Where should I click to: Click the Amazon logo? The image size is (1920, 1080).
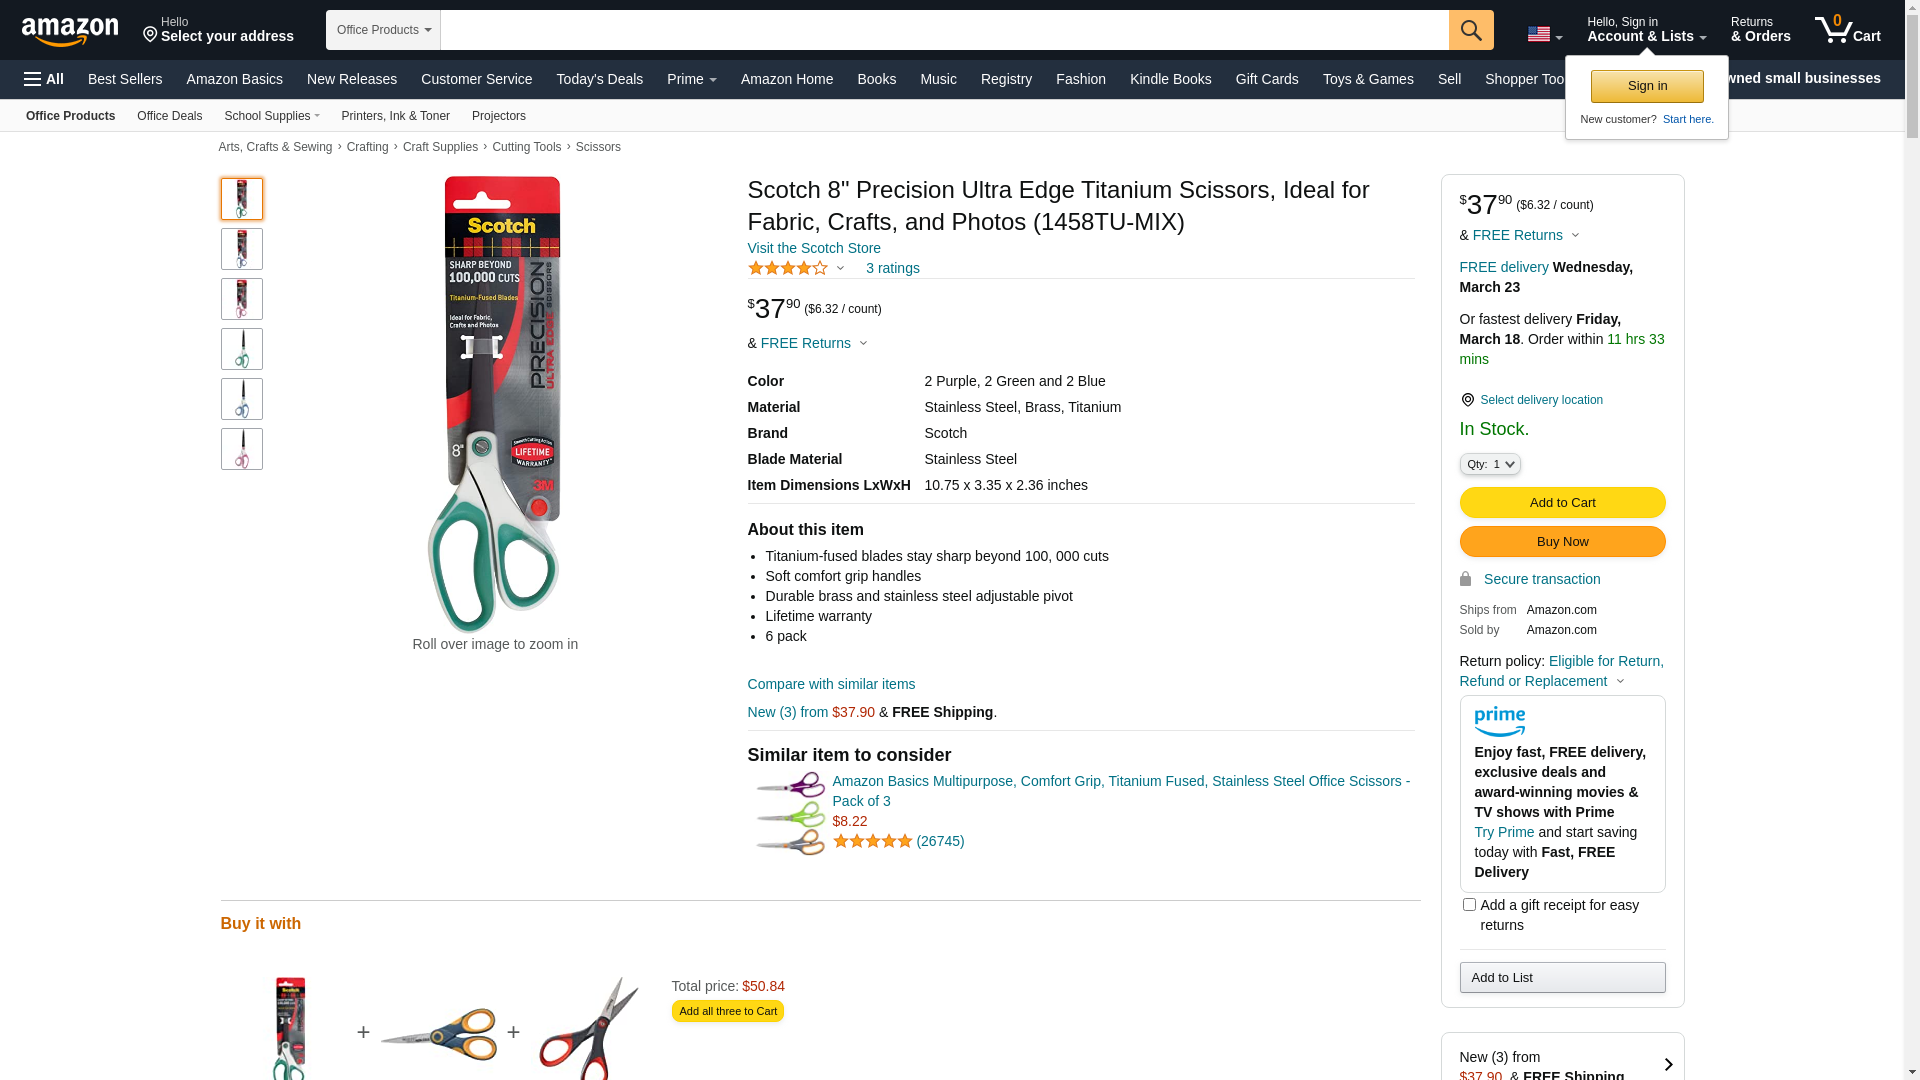(x=70, y=31)
